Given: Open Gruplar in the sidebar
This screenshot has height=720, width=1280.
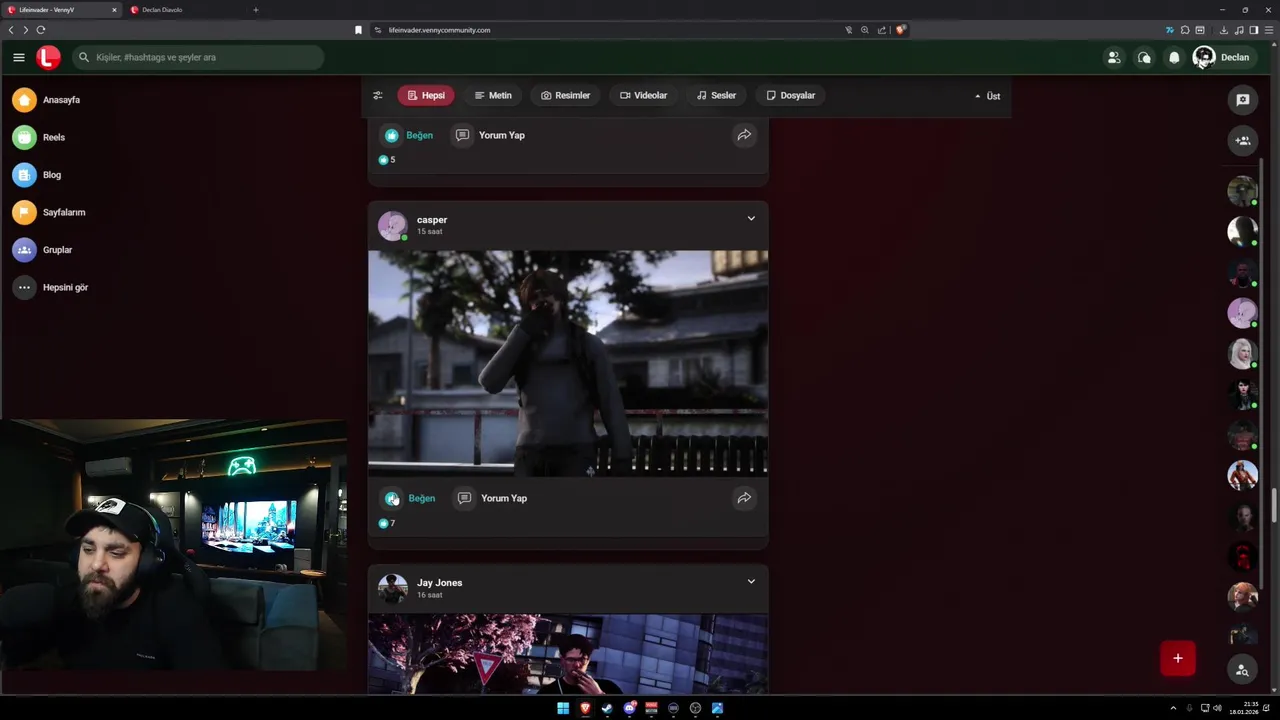Looking at the screenshot, I should (43, 250).
